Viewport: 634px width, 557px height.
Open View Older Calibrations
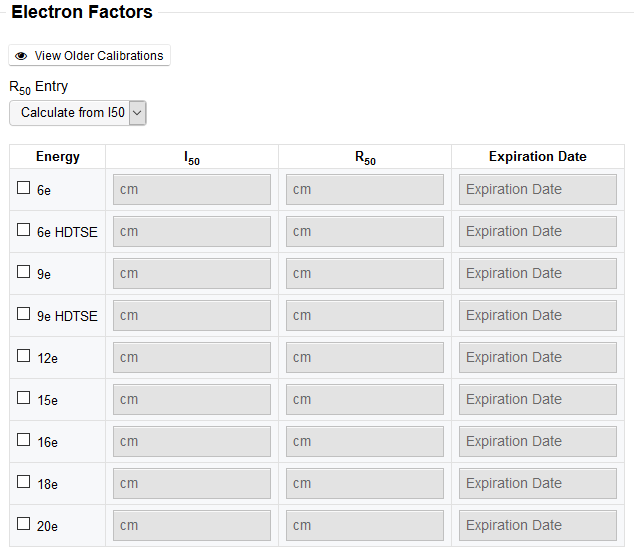coord(89,55)
